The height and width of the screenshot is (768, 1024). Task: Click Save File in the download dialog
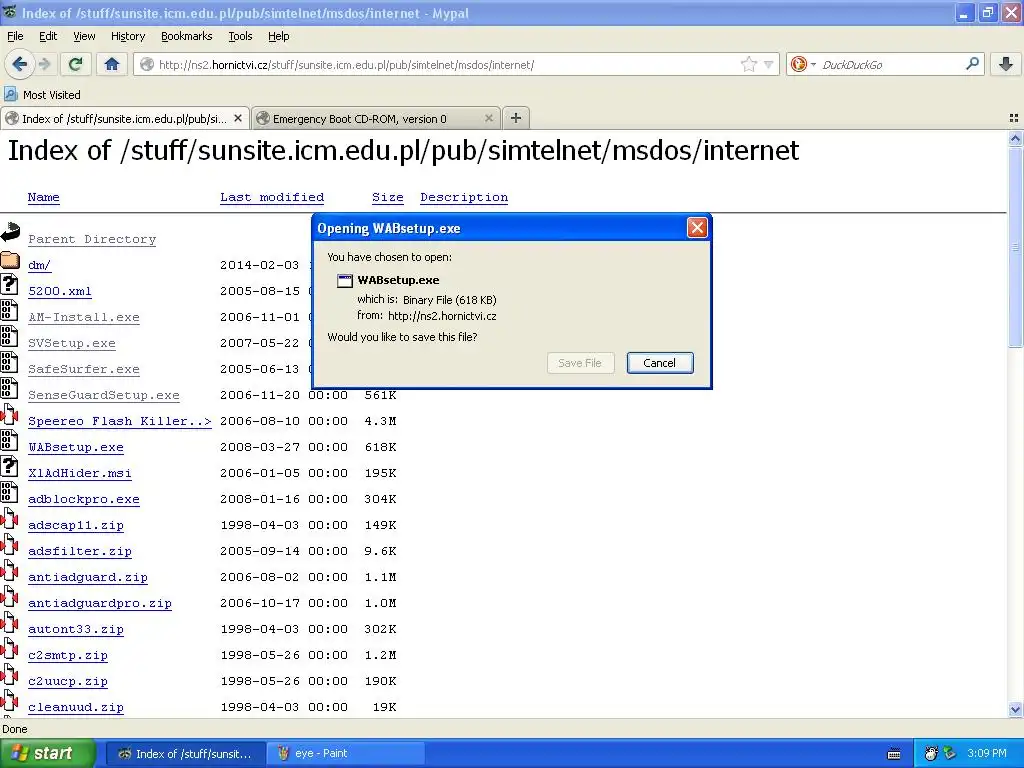[580, 362]
